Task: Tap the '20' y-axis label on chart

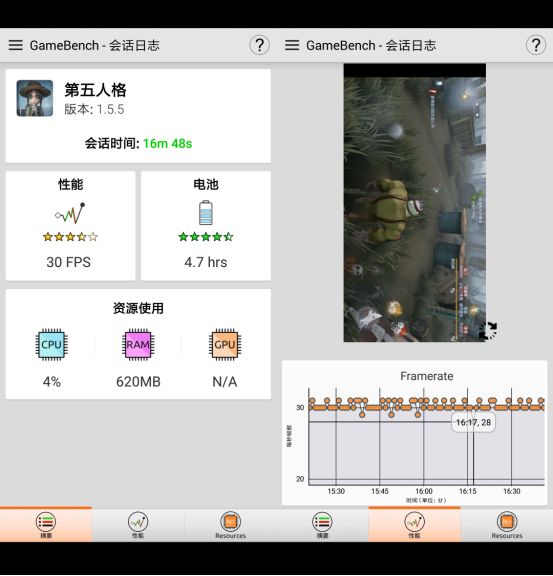Action: click(x=300, y=479)
